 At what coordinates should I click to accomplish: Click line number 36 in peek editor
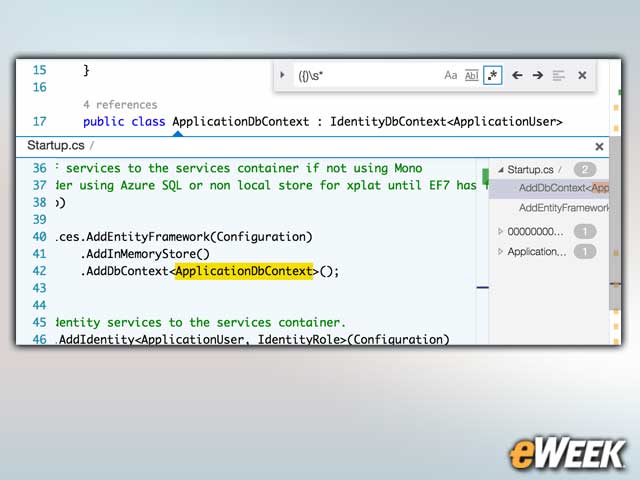click(40, 168)
